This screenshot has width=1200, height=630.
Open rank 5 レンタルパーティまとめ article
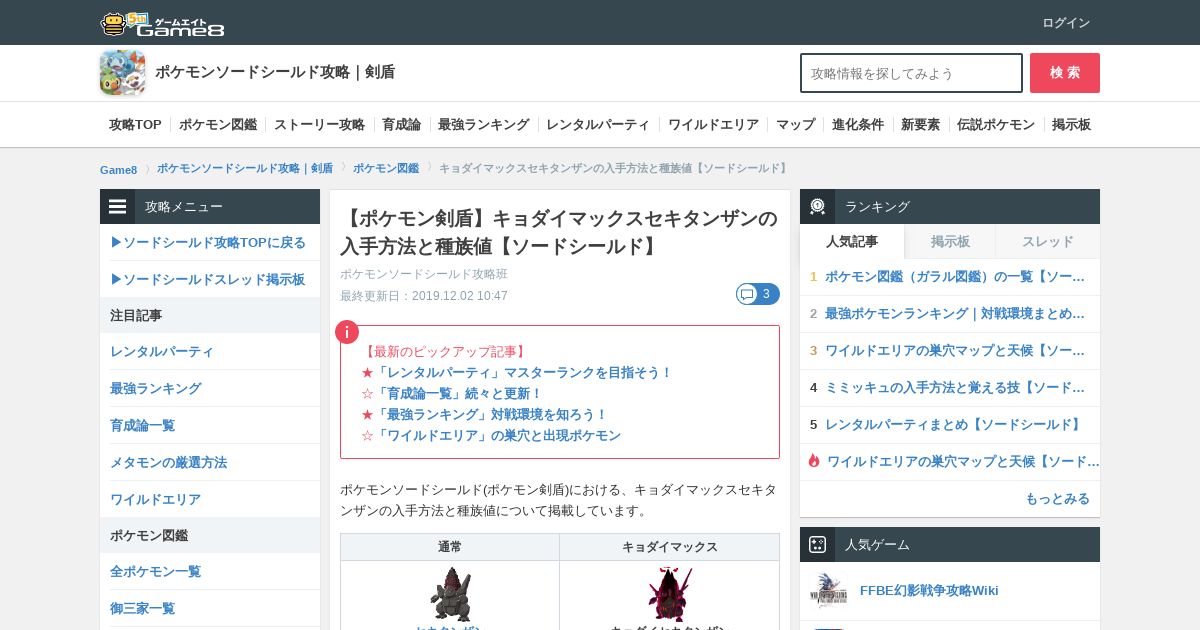955,425
